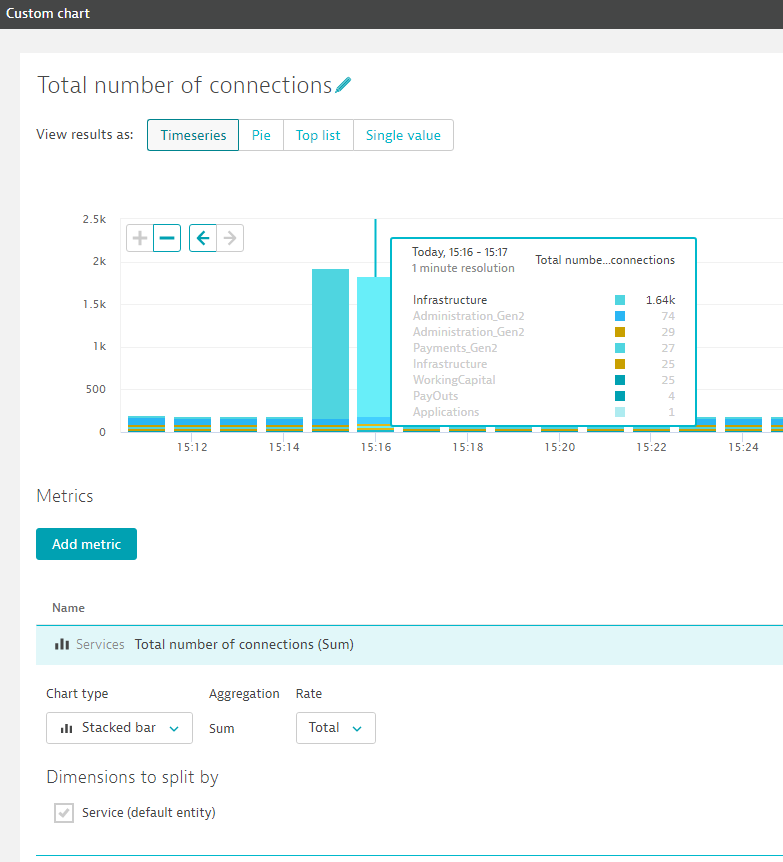Click the Administration_Gen2 blue legend square

click(620, 316)
